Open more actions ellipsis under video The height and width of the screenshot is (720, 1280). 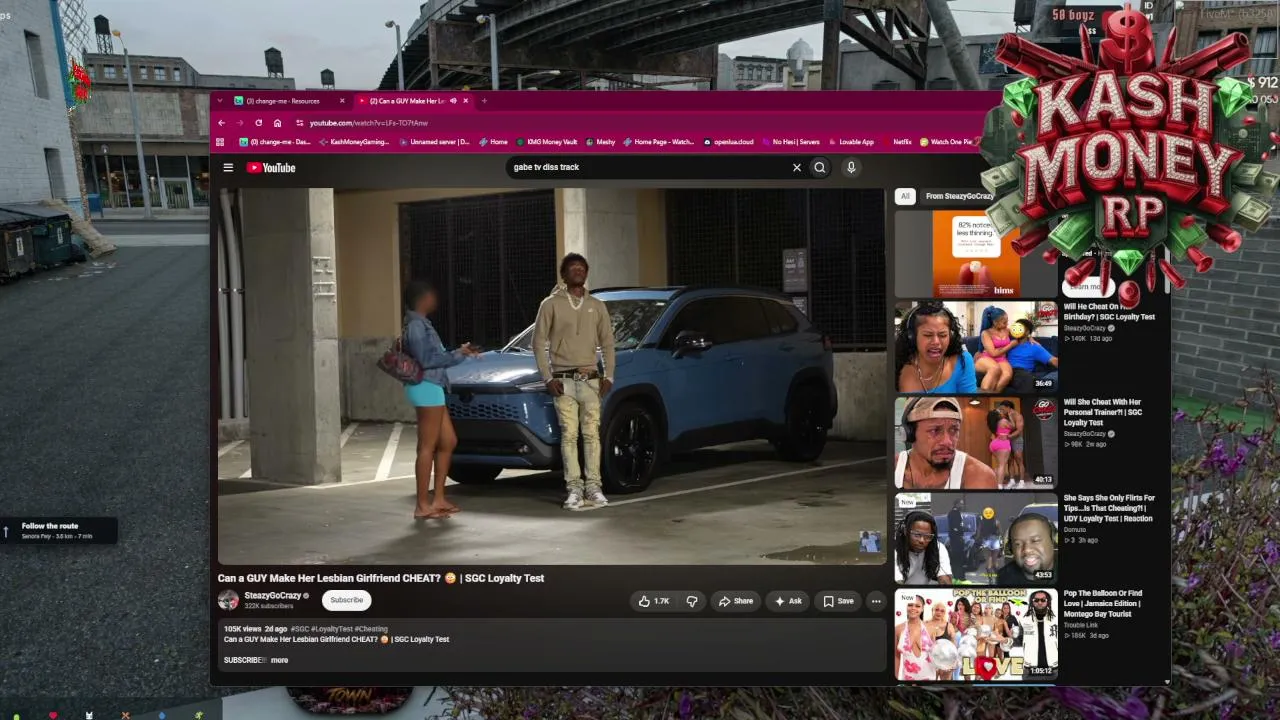876,601
